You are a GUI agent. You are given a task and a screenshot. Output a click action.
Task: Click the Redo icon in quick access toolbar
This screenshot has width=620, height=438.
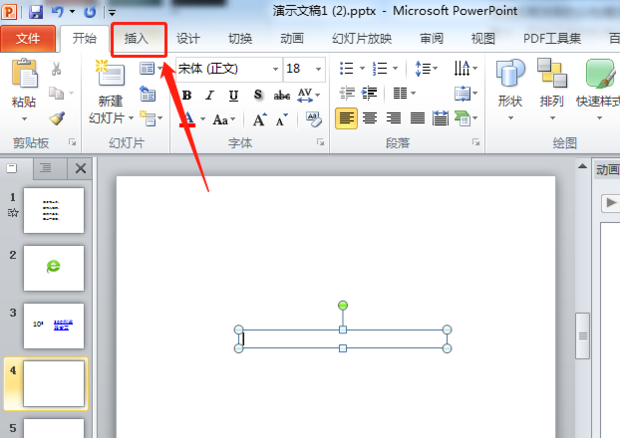[x=90, y=12]
